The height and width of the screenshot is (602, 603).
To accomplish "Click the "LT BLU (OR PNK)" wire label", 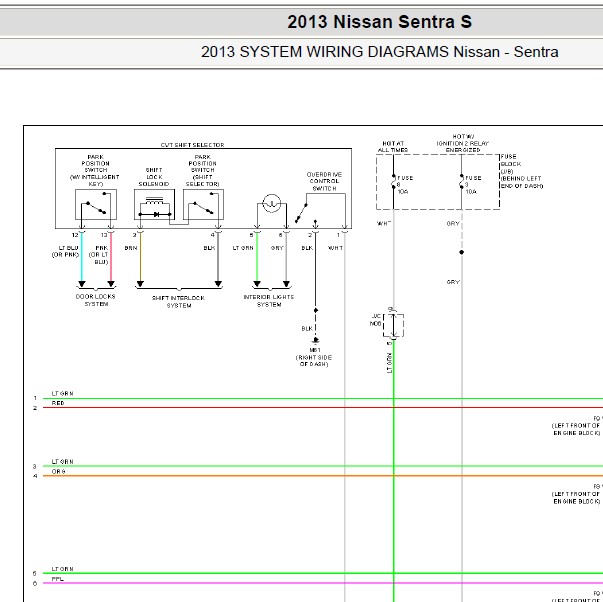I will click(x=65, y=251).
